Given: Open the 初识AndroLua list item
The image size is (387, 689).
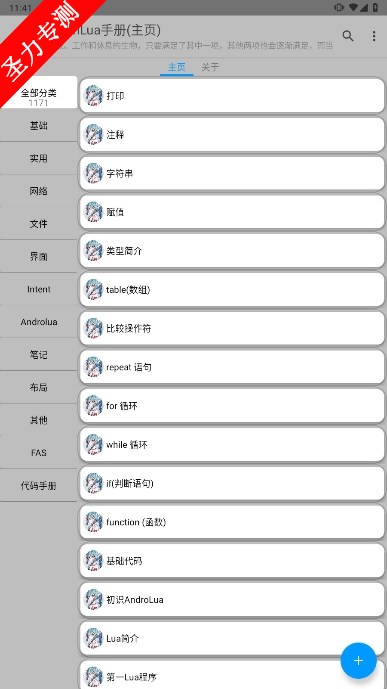Looking at the screenshot, I should [x=232, y=599].
